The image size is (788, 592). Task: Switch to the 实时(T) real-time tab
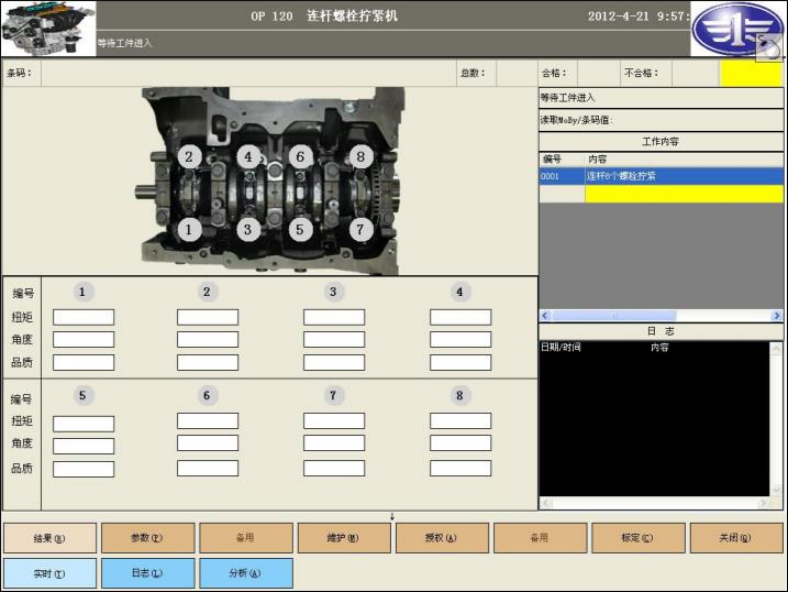point(49,573)
